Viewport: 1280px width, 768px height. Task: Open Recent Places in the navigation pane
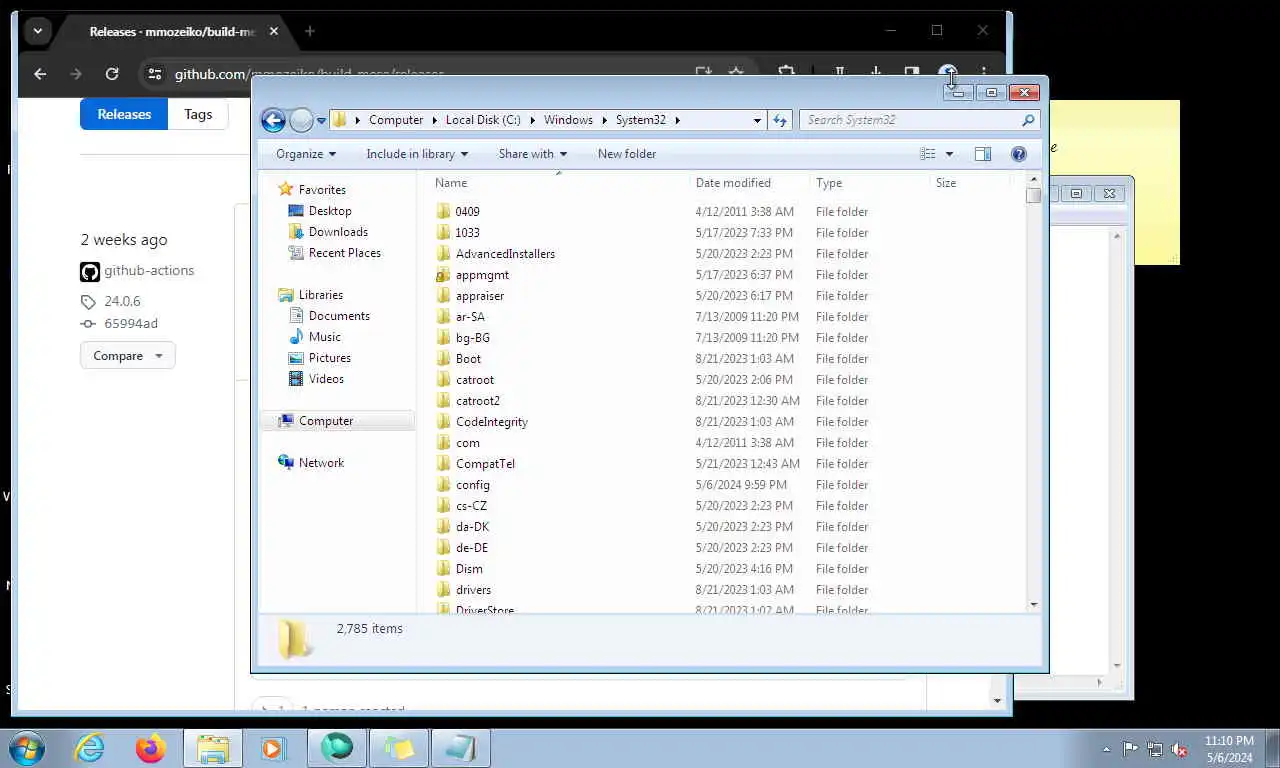(x=345, y=253)
